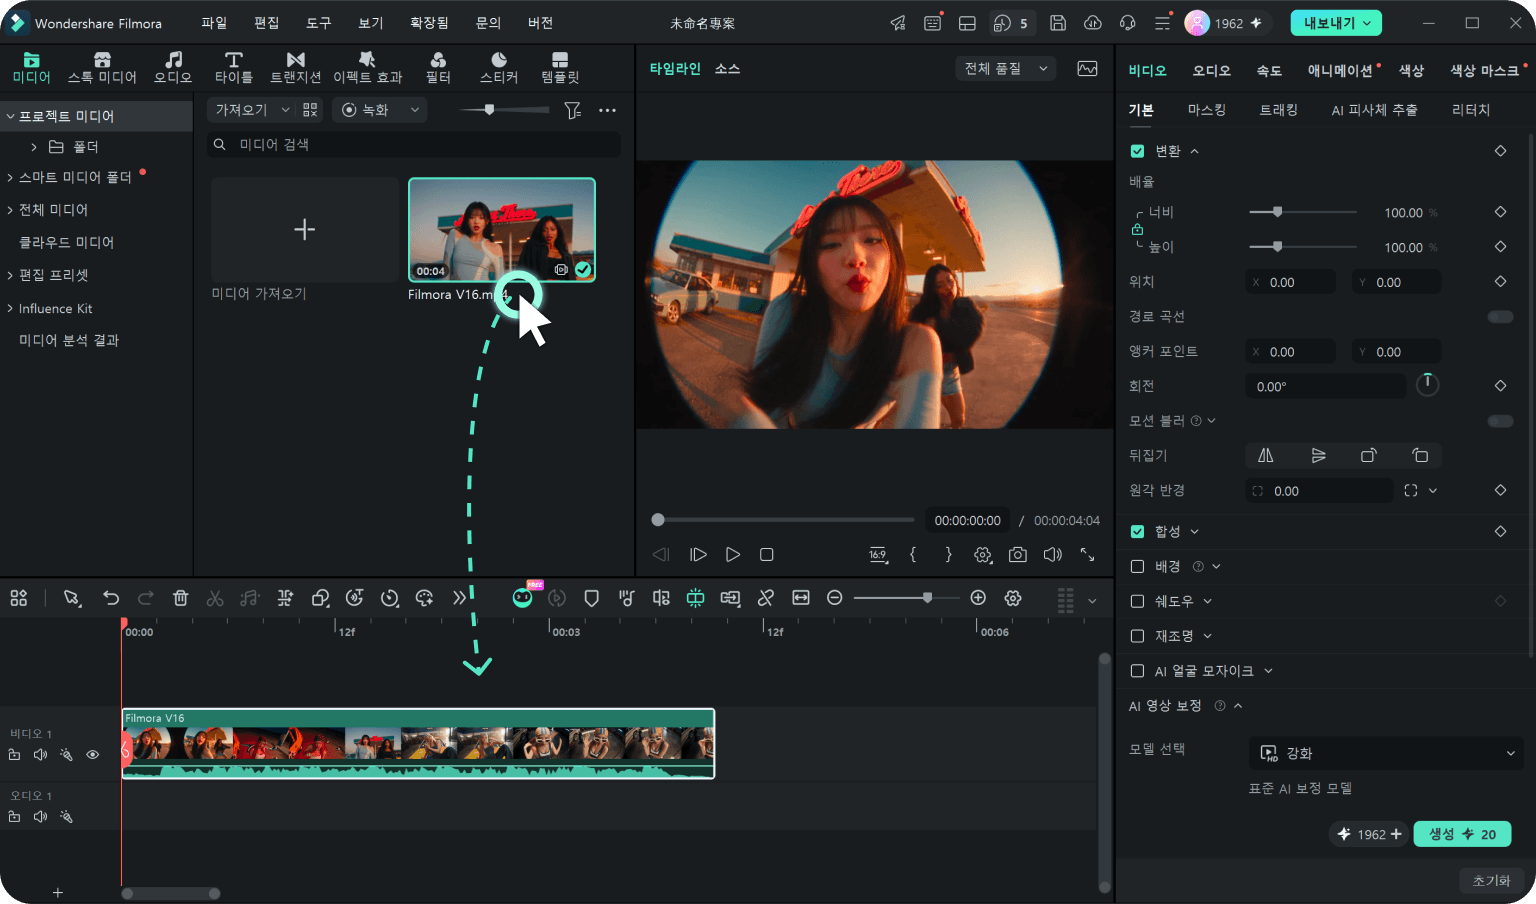Click the 초기화 reset button
1536x904 pixels.
pos(1491,880)
